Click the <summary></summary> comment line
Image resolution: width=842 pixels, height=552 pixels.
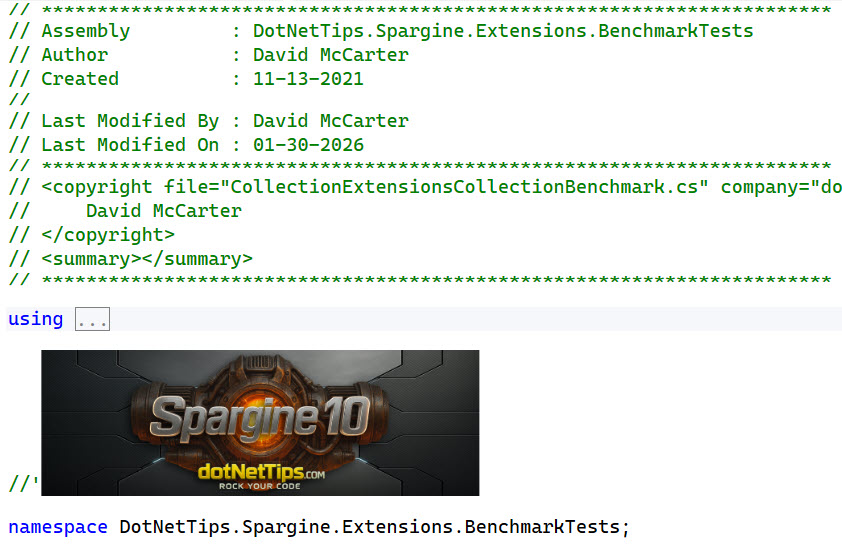click(147, 259)
